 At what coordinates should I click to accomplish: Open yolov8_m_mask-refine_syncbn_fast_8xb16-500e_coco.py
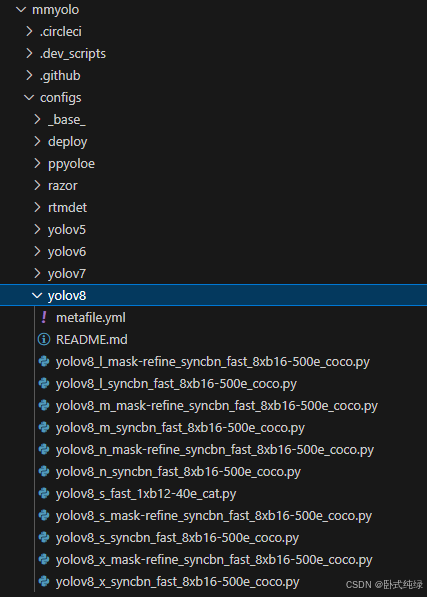coord(217,406)
